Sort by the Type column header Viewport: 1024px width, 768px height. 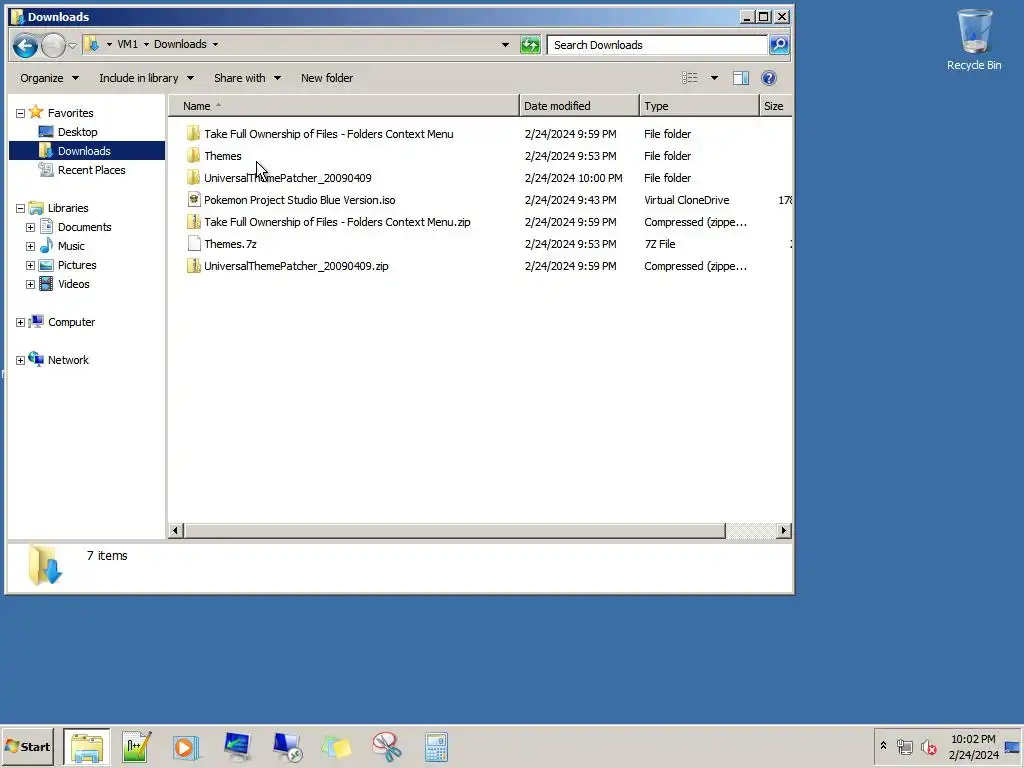(x=699, y=106)
